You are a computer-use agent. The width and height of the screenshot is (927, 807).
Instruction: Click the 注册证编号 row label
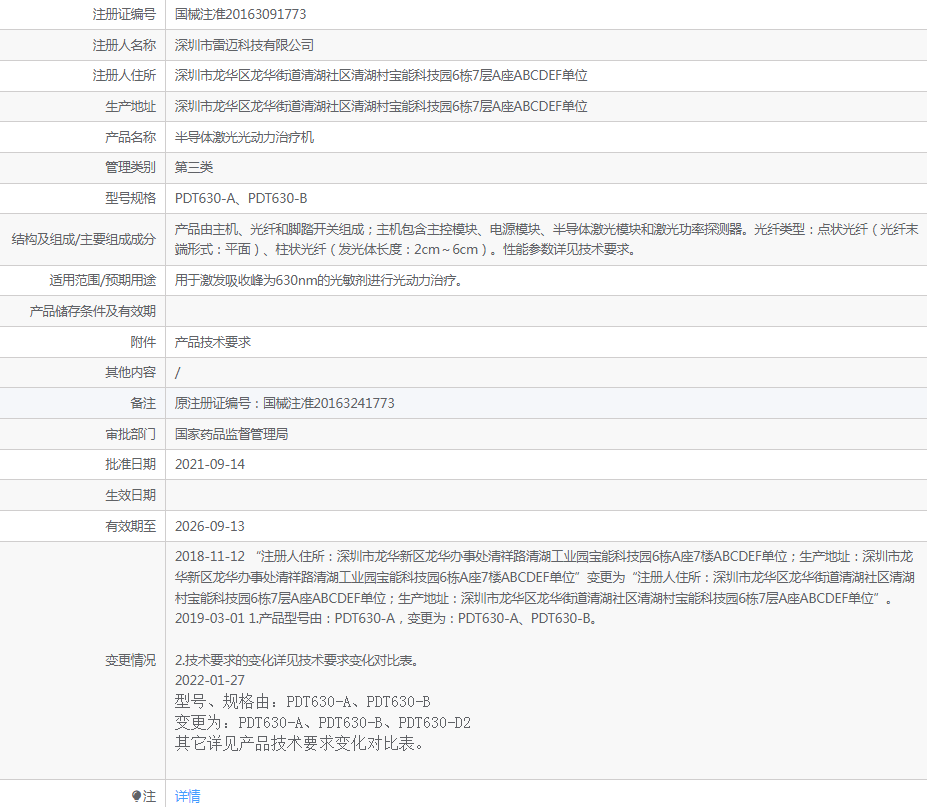pos(124,14)
